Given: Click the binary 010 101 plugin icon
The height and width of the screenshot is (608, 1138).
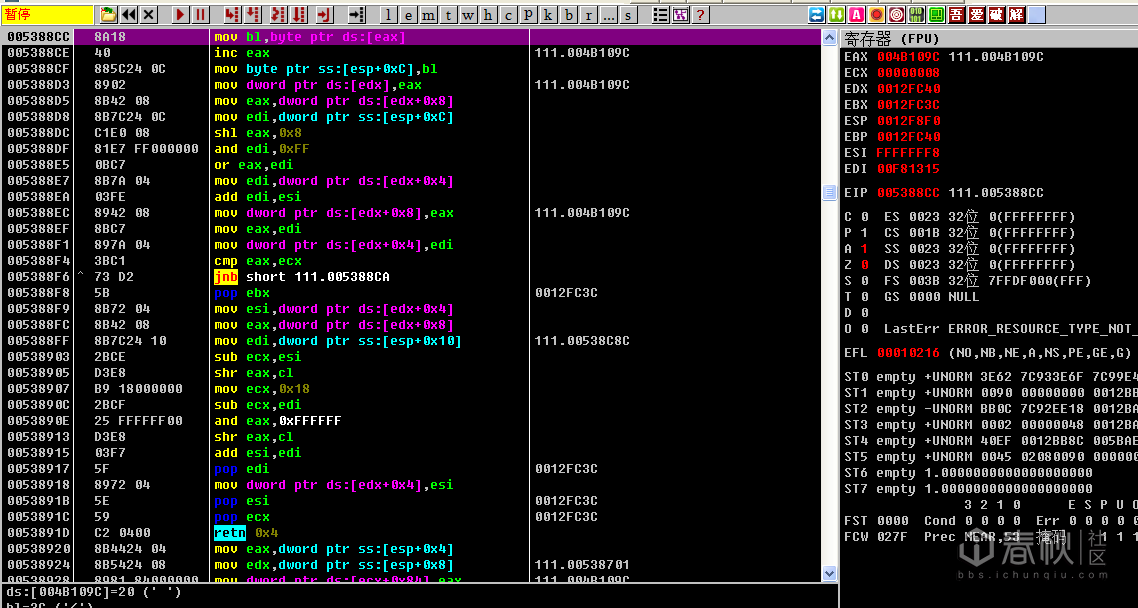Looking at the screenshot, I should tap(917, 15).
